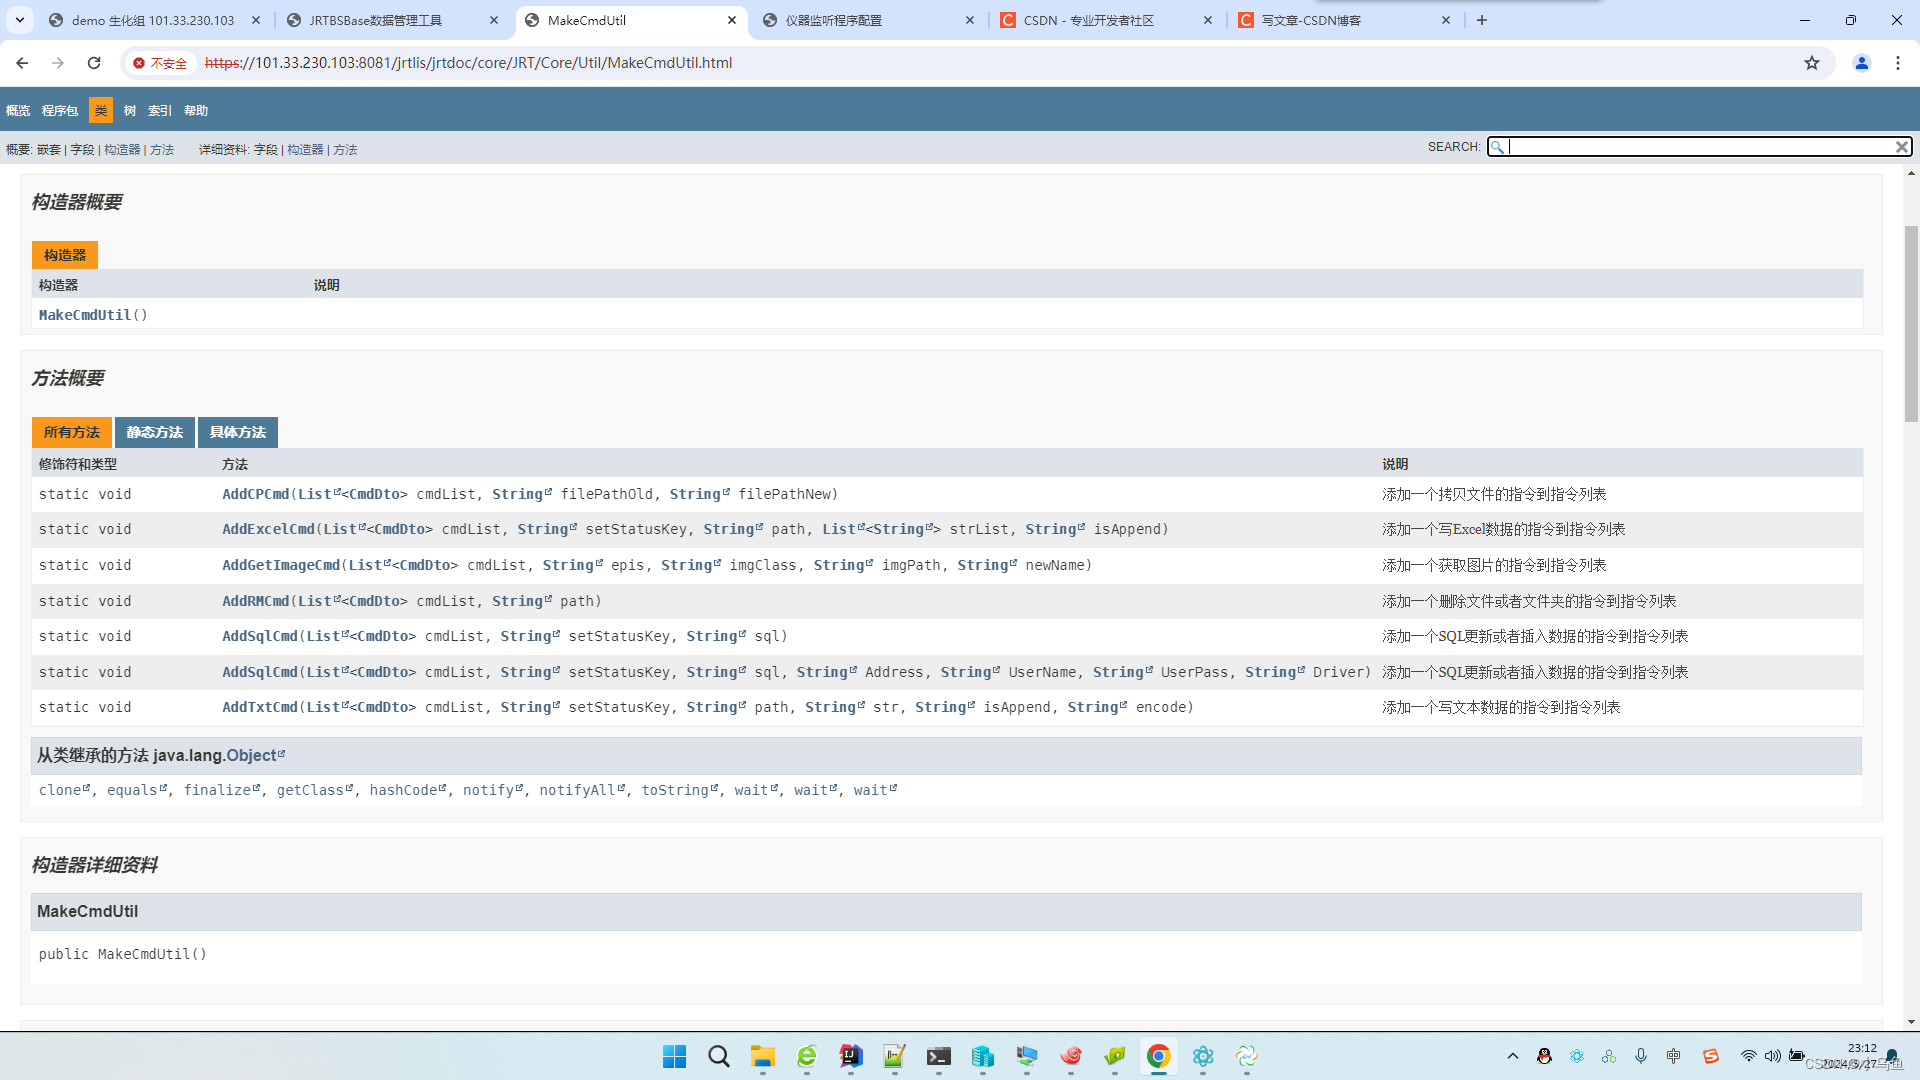Open the 概览 navigation item
This screenshot has height=1080, width=1920.
click(x=18, y=111)
